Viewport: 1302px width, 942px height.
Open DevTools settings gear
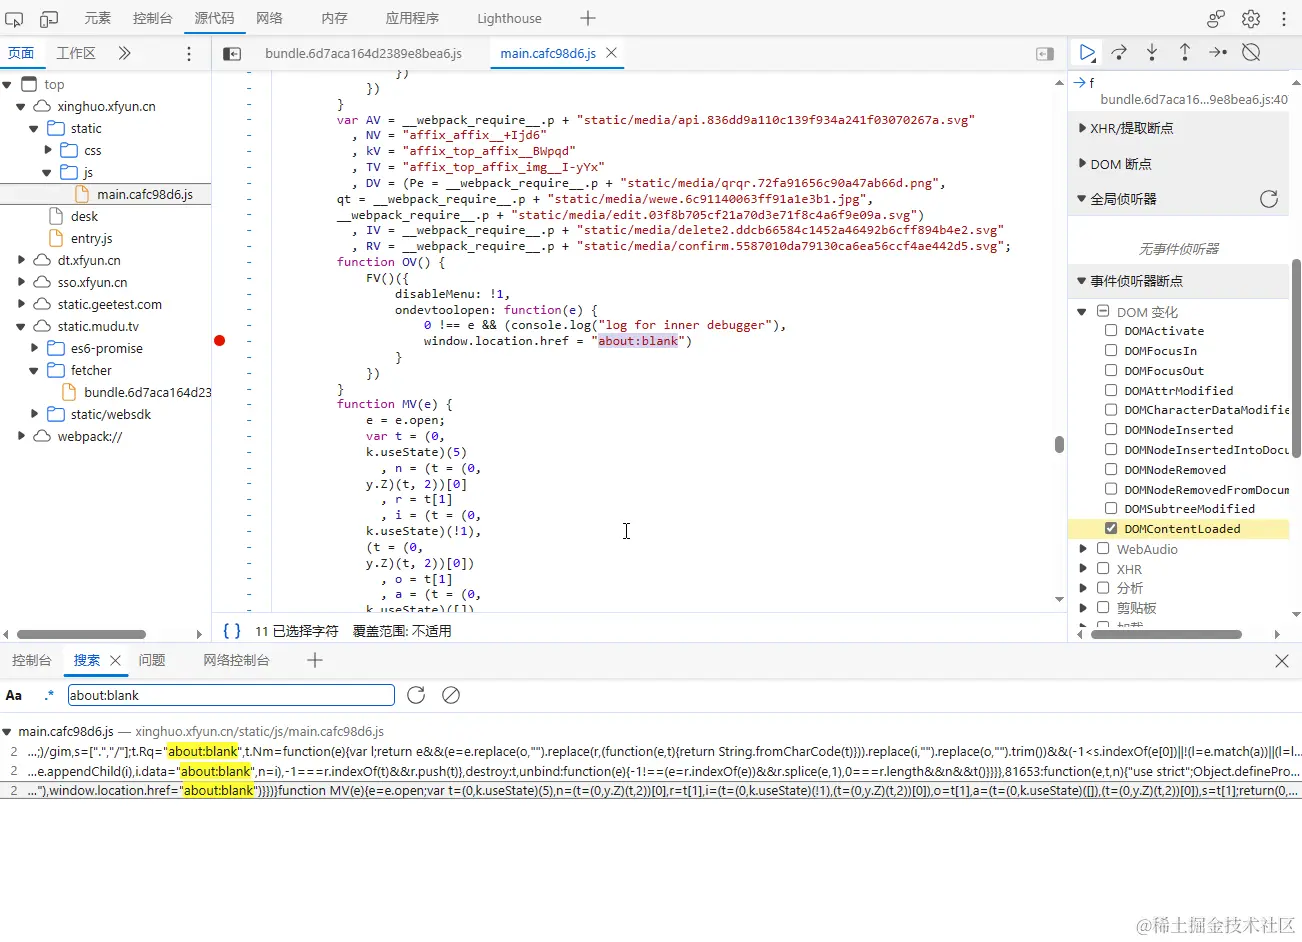[x=1251, y=19]
